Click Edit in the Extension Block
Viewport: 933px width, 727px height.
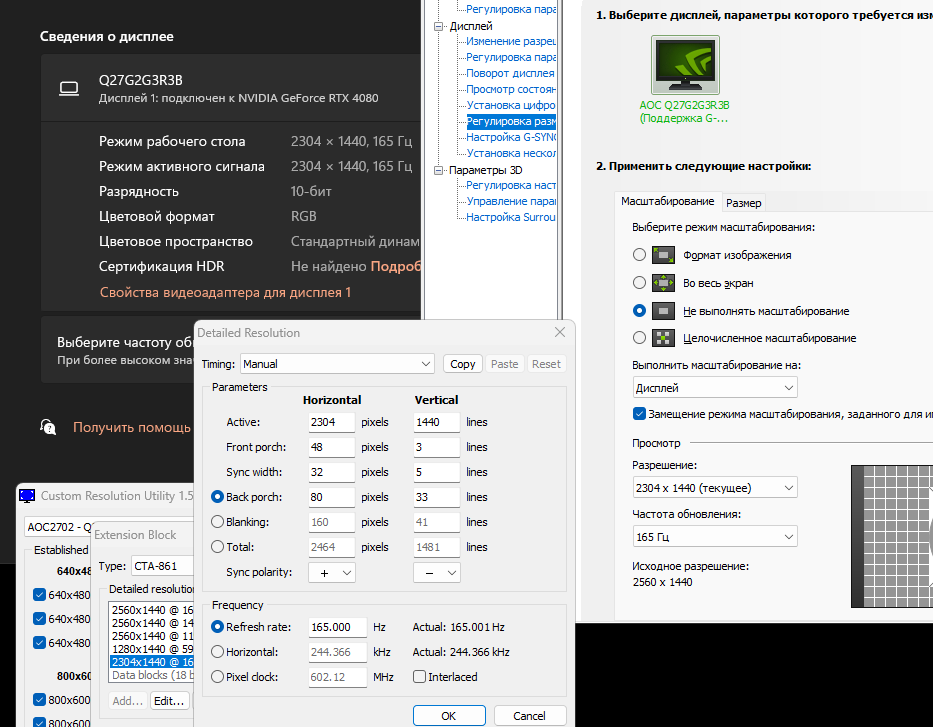coord(169,701)
